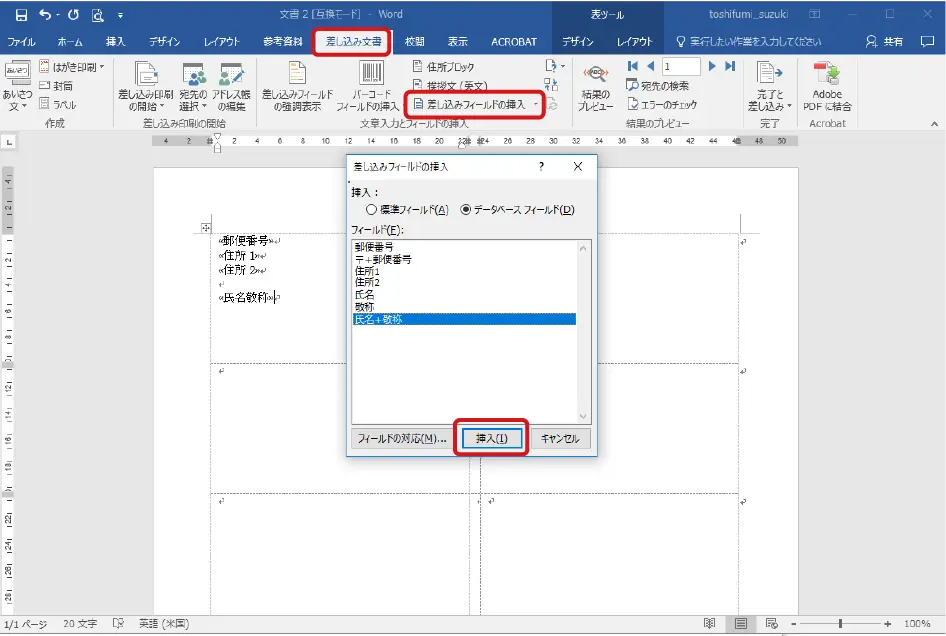The height and width of the screenshot is (636, 946).
Task: Click the proofing check icon in status bar
Action: pyautogui.click(x=118, y=623)
